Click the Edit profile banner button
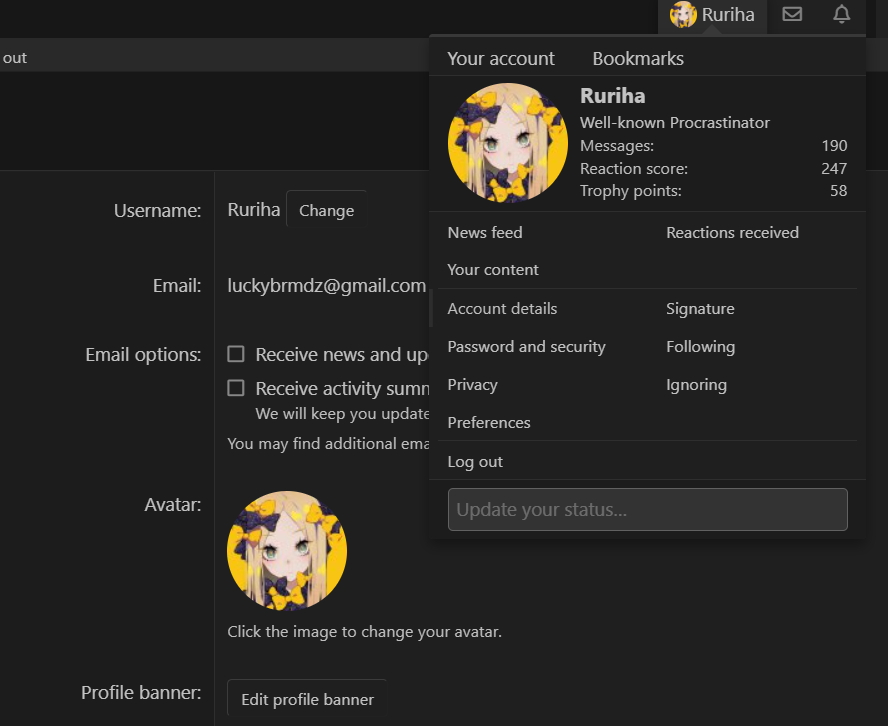This screenshot has width=888, height=726. [307, 699]
